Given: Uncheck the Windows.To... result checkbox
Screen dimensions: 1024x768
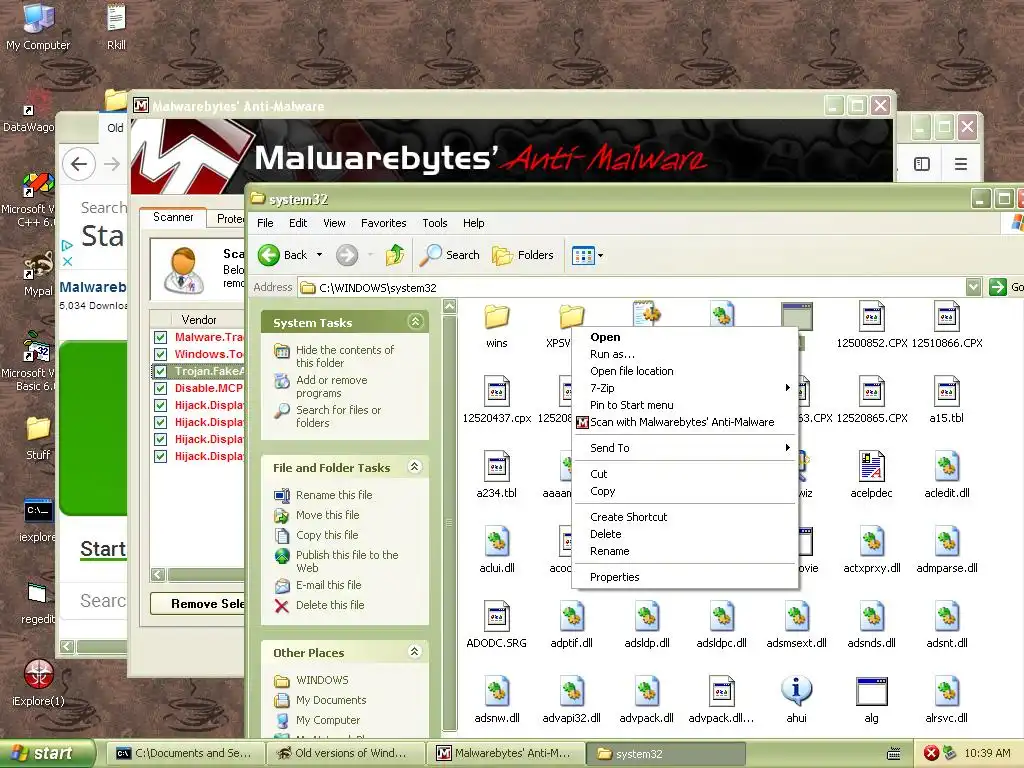Looking at the screenshot, I should click(x=160, y=355).
